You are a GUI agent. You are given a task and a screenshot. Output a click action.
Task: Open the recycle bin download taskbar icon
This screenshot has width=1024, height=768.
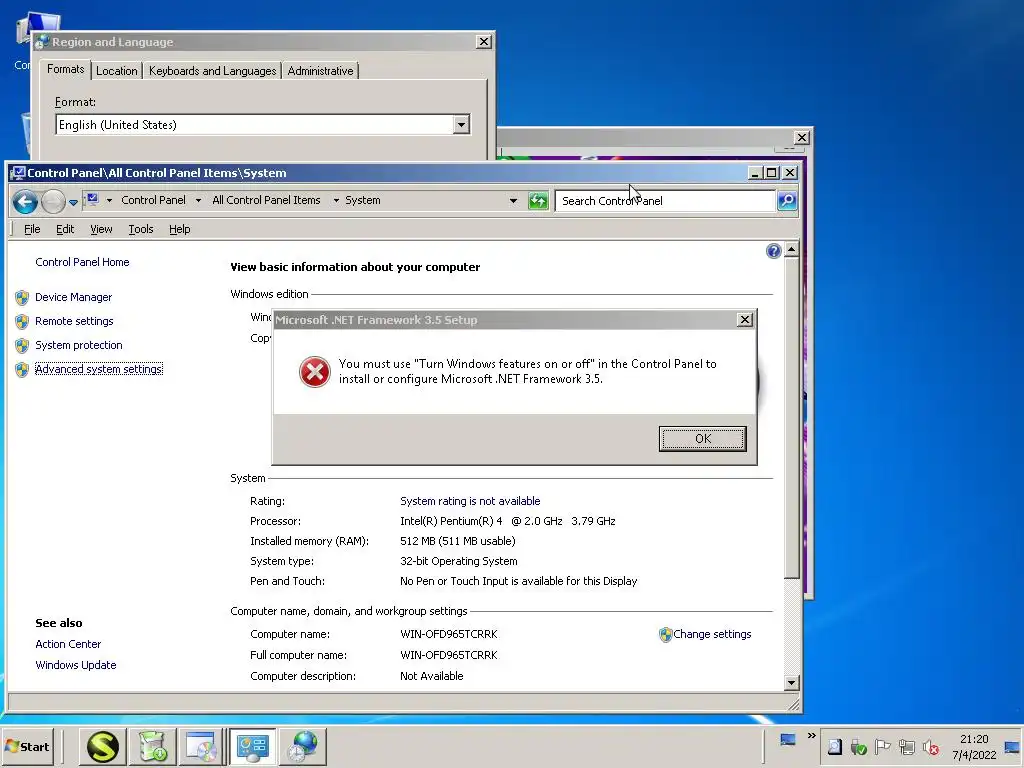pos(154,746)
